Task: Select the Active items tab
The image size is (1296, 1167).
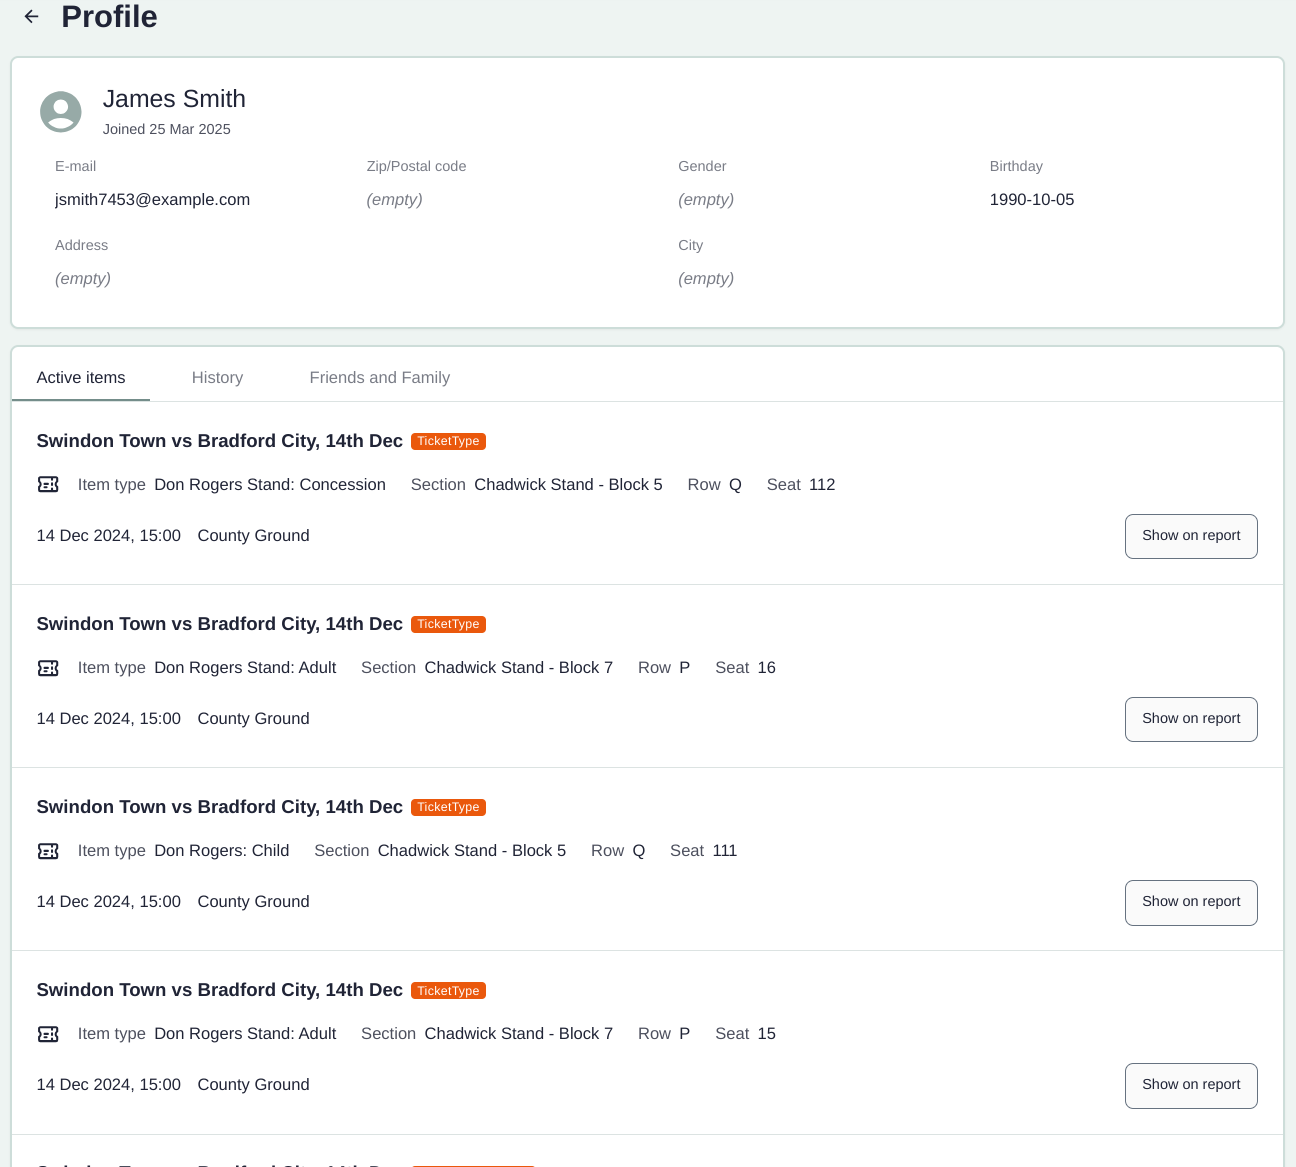Action: 81,378
